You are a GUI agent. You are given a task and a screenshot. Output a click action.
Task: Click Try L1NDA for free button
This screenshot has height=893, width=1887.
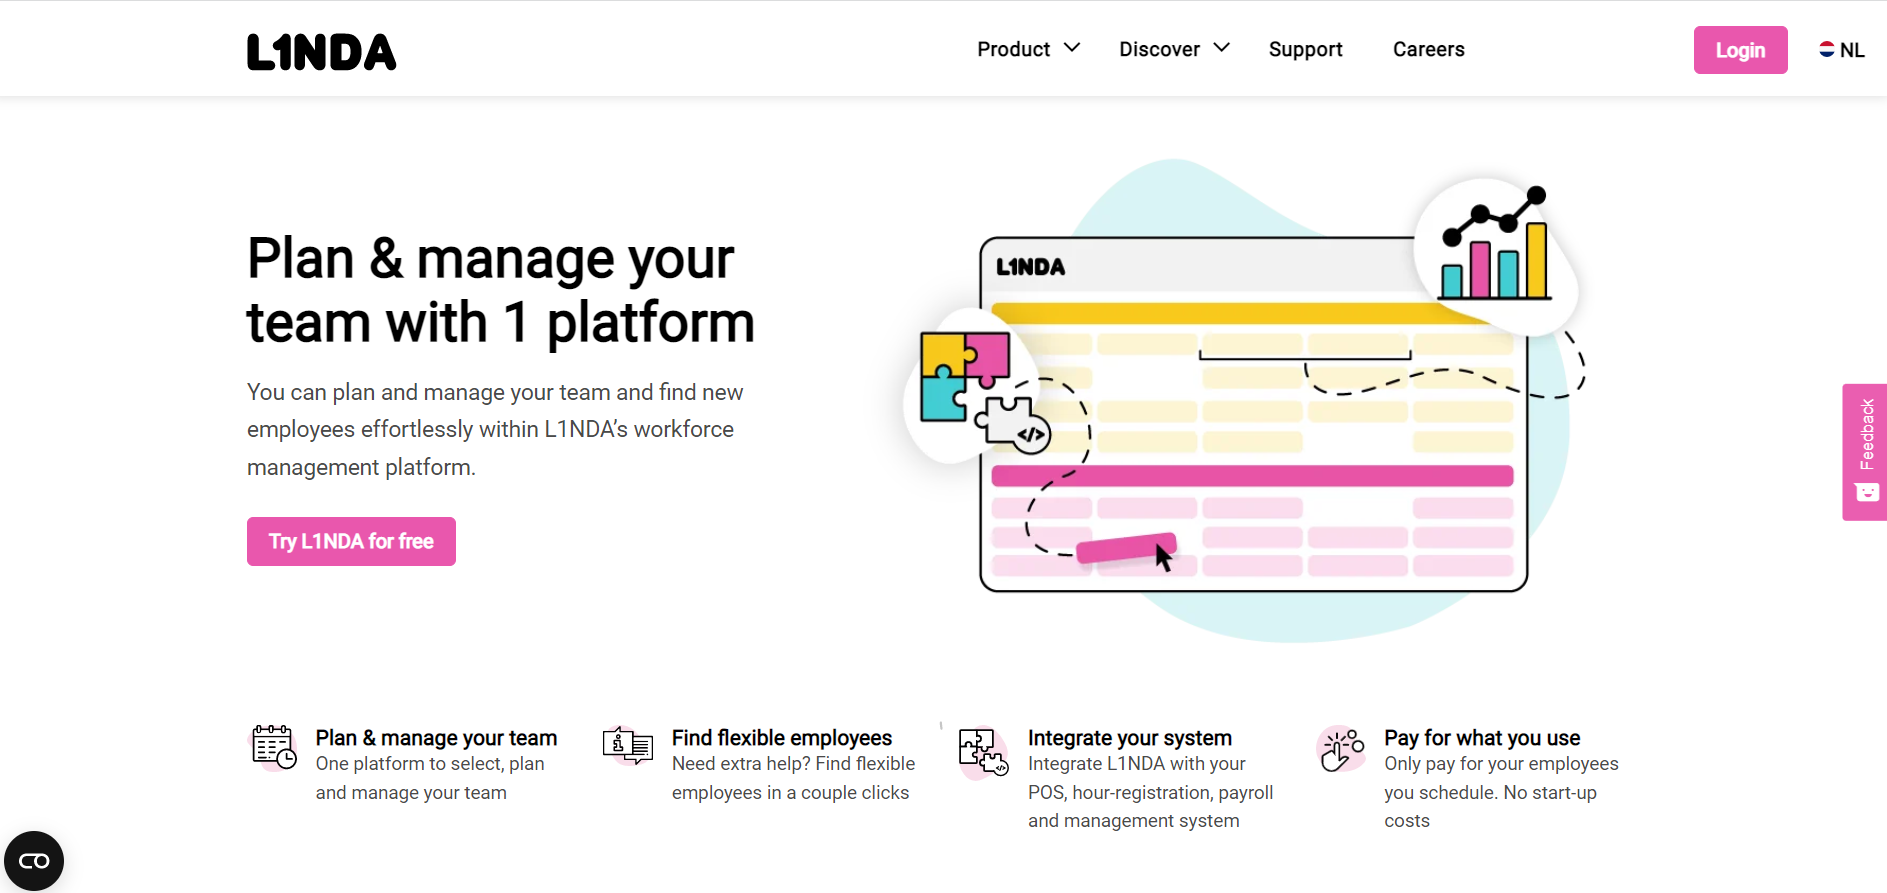click(351, 541)
